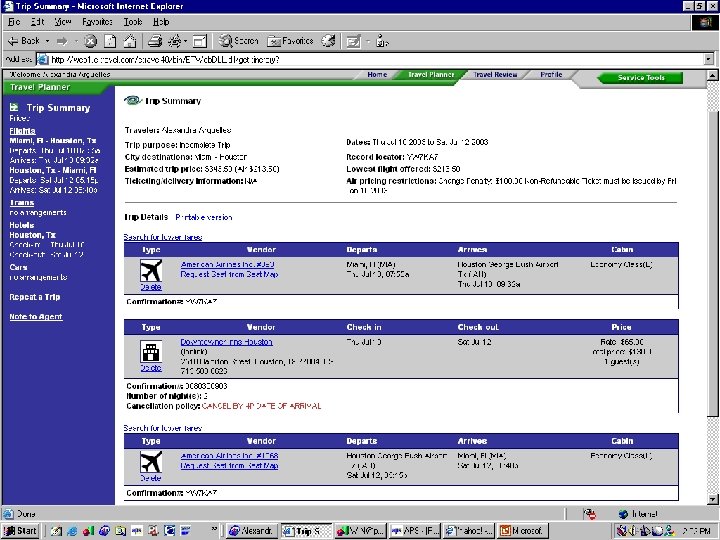Open the View menu
This screenshot has width=720, height=540.
63,22
